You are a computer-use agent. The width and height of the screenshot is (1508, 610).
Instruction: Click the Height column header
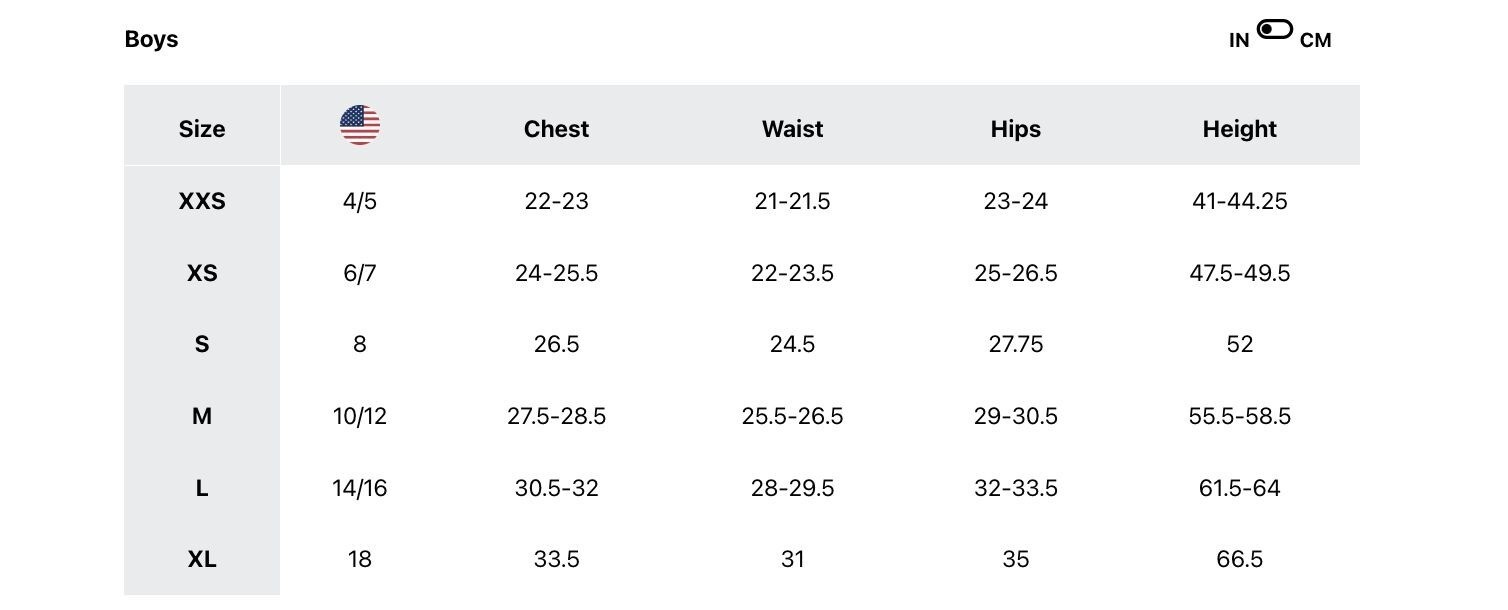tap(1240, 129)
